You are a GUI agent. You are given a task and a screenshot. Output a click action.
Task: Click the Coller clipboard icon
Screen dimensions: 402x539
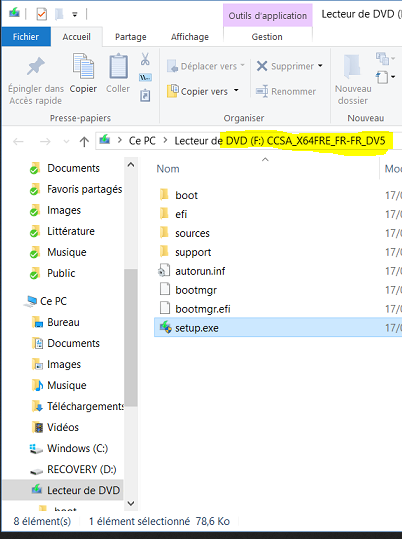click(x=118, y=66)
